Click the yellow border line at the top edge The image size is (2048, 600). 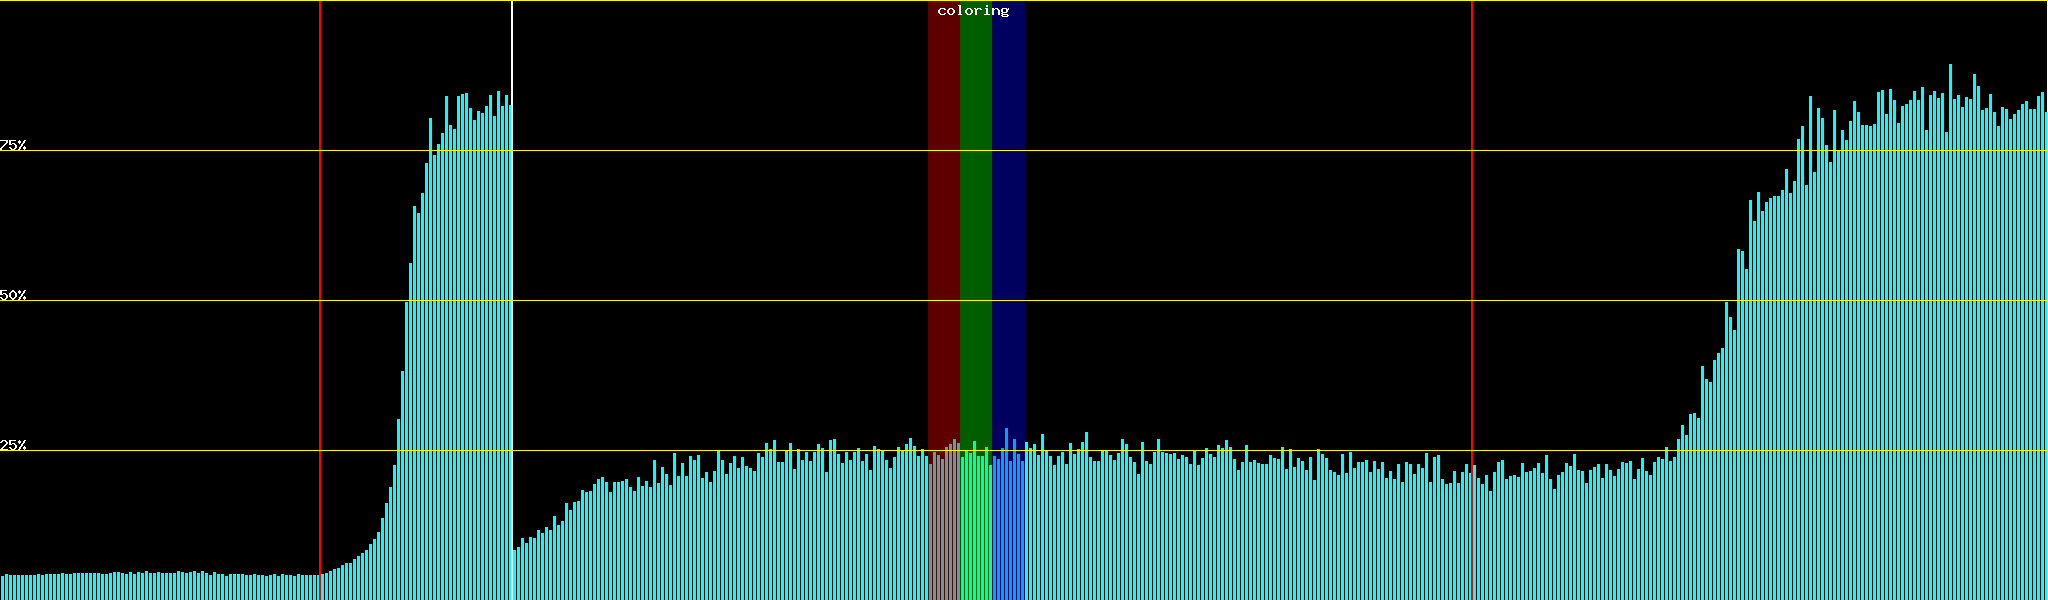[x=1200, y=1]
